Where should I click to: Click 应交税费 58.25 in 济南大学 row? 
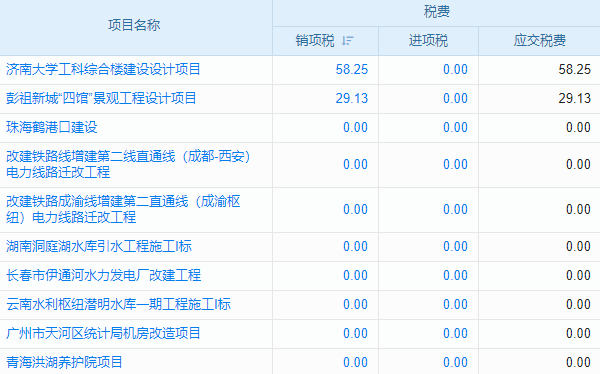pos(574,70)
